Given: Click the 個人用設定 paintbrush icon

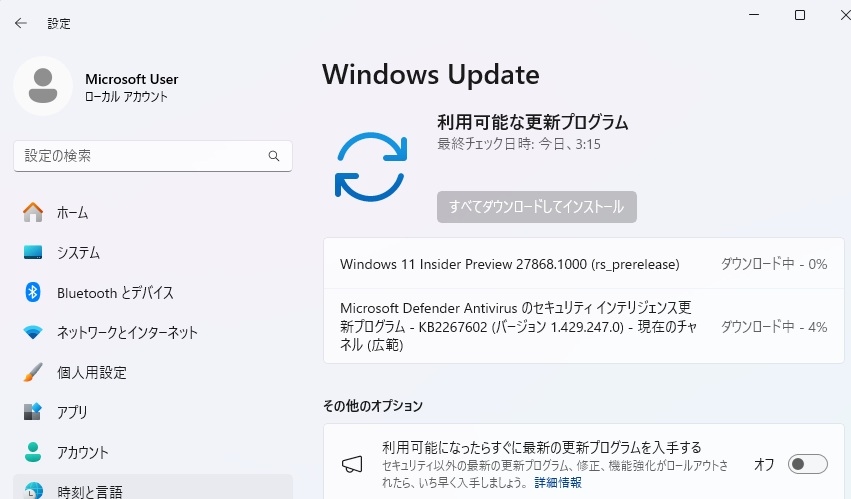Looking at the screenshot, I should 33,372.
